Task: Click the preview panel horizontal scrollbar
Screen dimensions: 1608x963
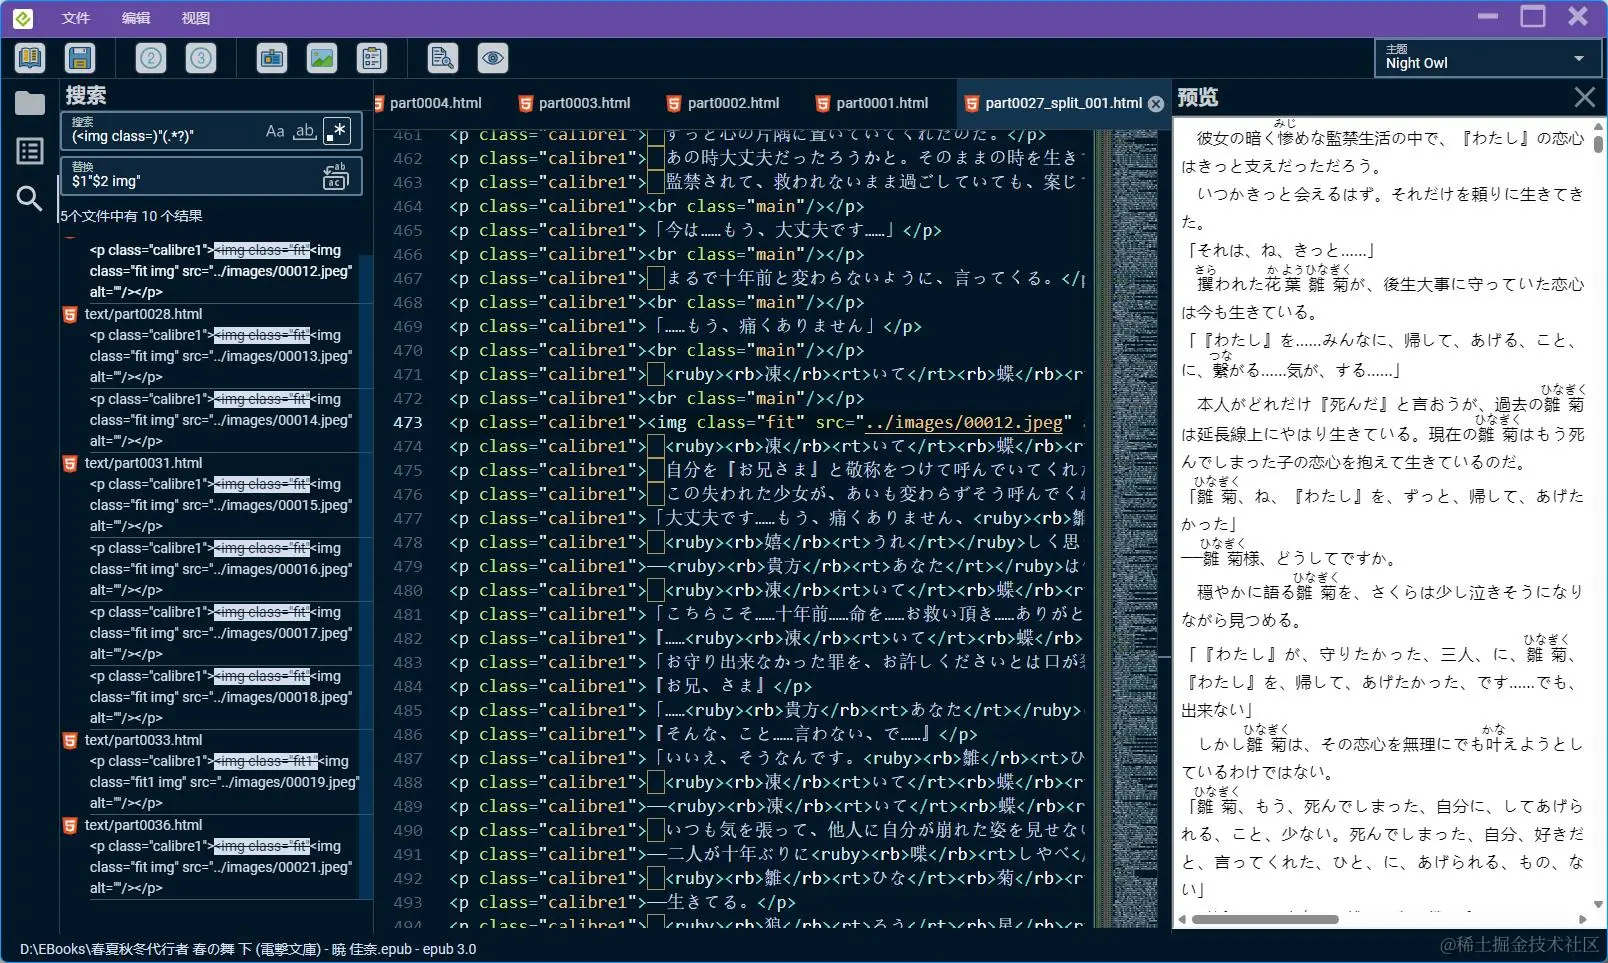Action: click(x=1265, y=919)
